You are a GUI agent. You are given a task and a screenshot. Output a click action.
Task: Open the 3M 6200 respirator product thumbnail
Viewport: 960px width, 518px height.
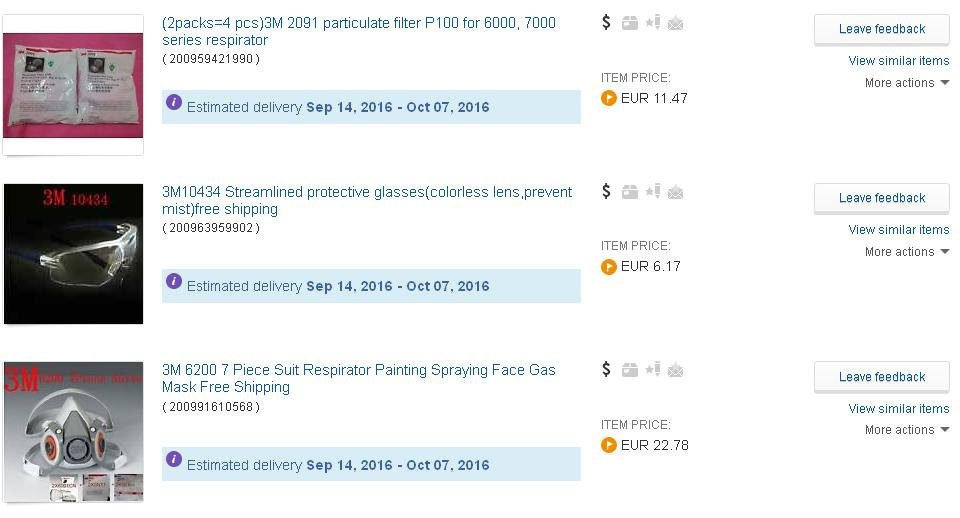tap(73, 432)
